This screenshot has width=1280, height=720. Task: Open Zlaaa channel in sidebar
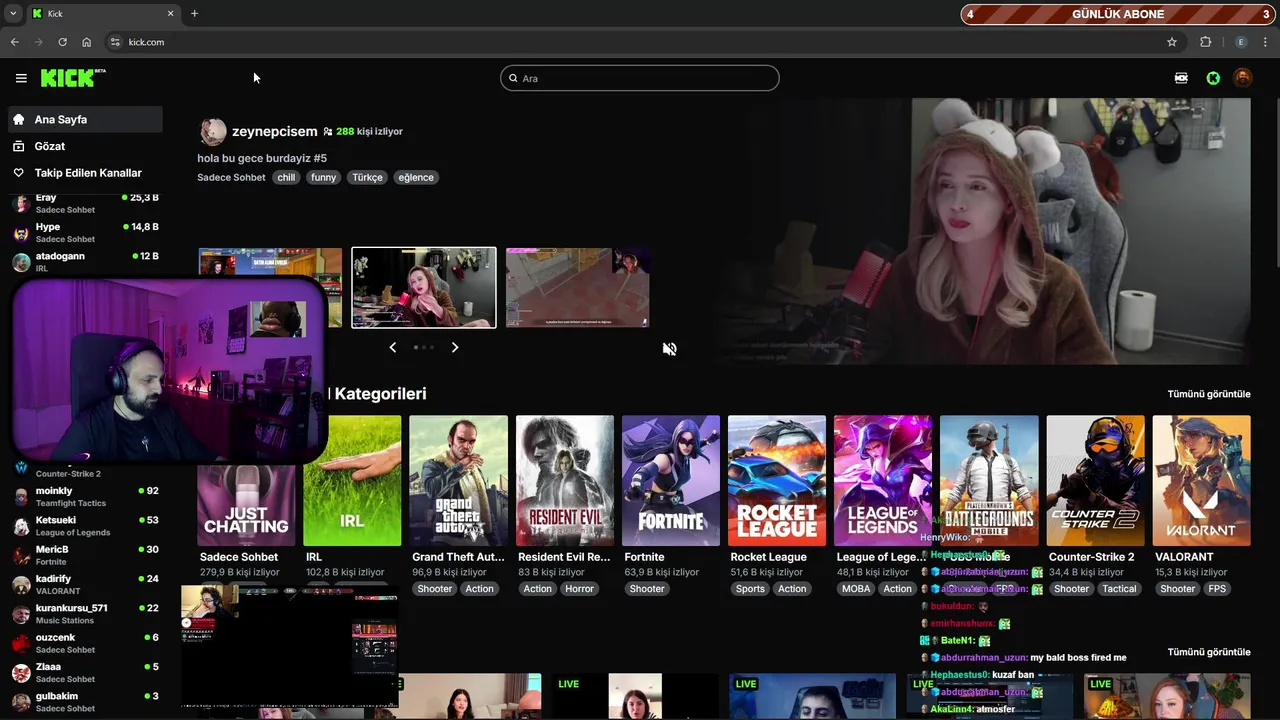tap(85, 672)
